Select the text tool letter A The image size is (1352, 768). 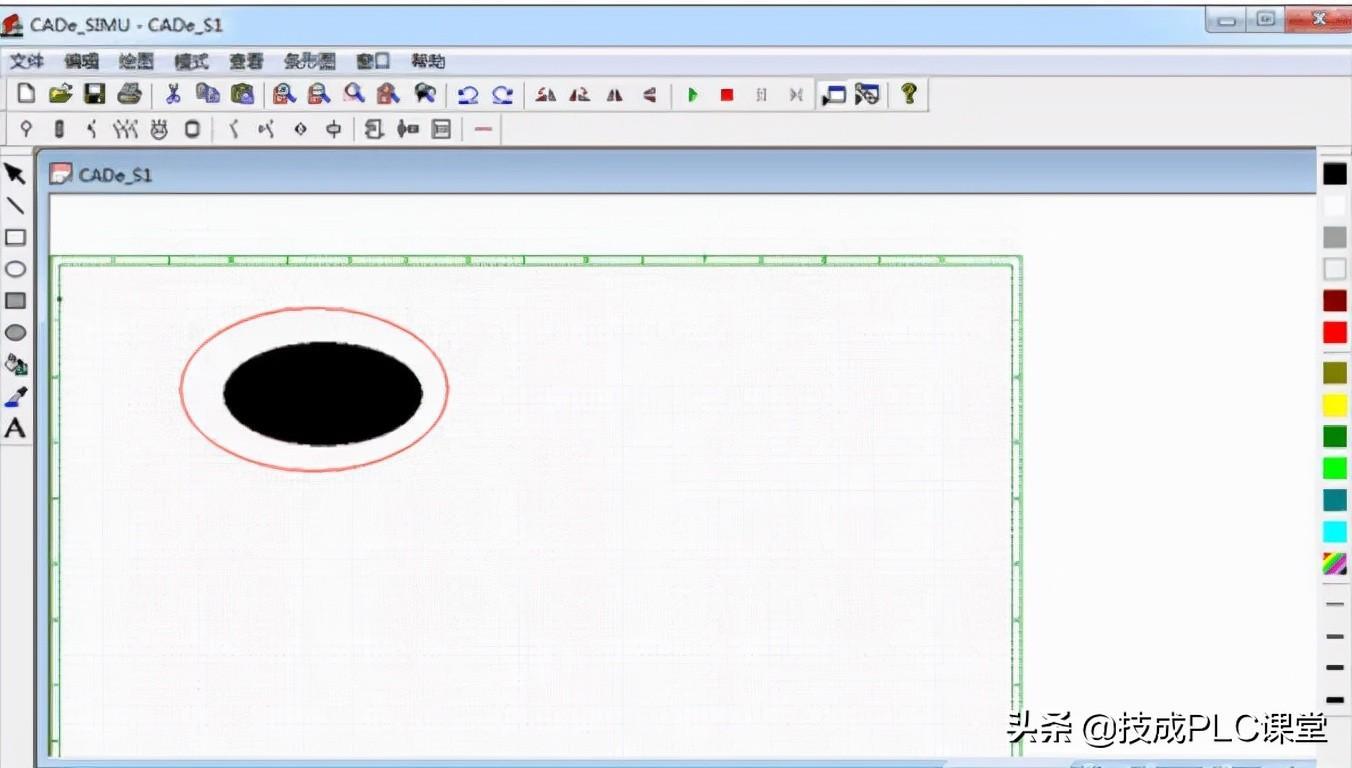pos(15,429)
